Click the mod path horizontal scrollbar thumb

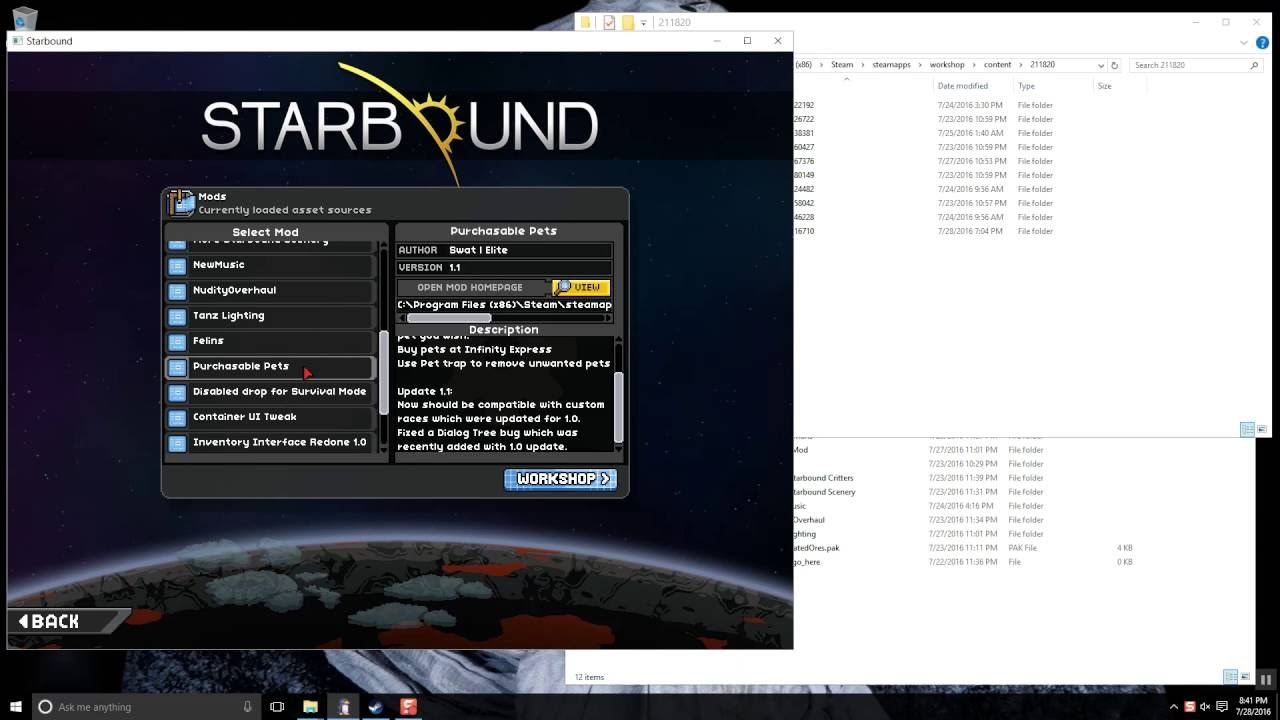(449, 318)
